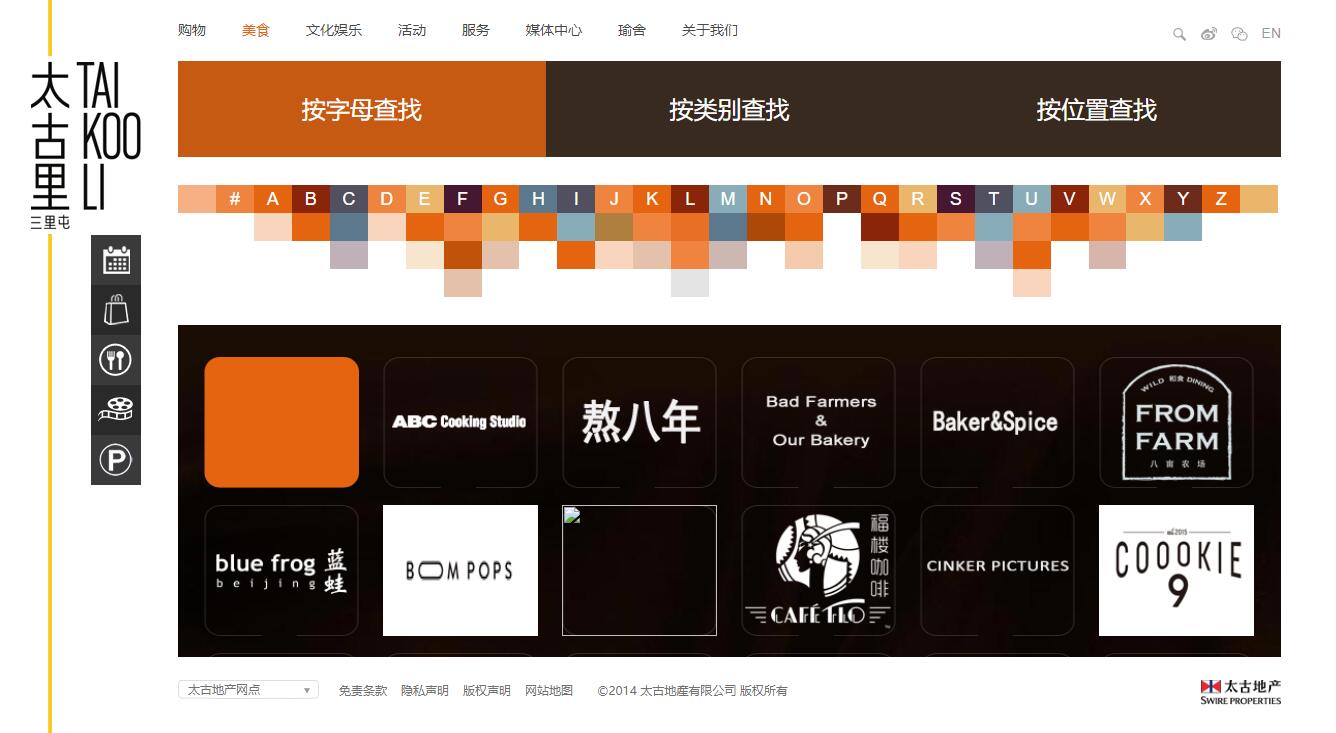Filter by letter B in alphabet bar

click(311, 199)
